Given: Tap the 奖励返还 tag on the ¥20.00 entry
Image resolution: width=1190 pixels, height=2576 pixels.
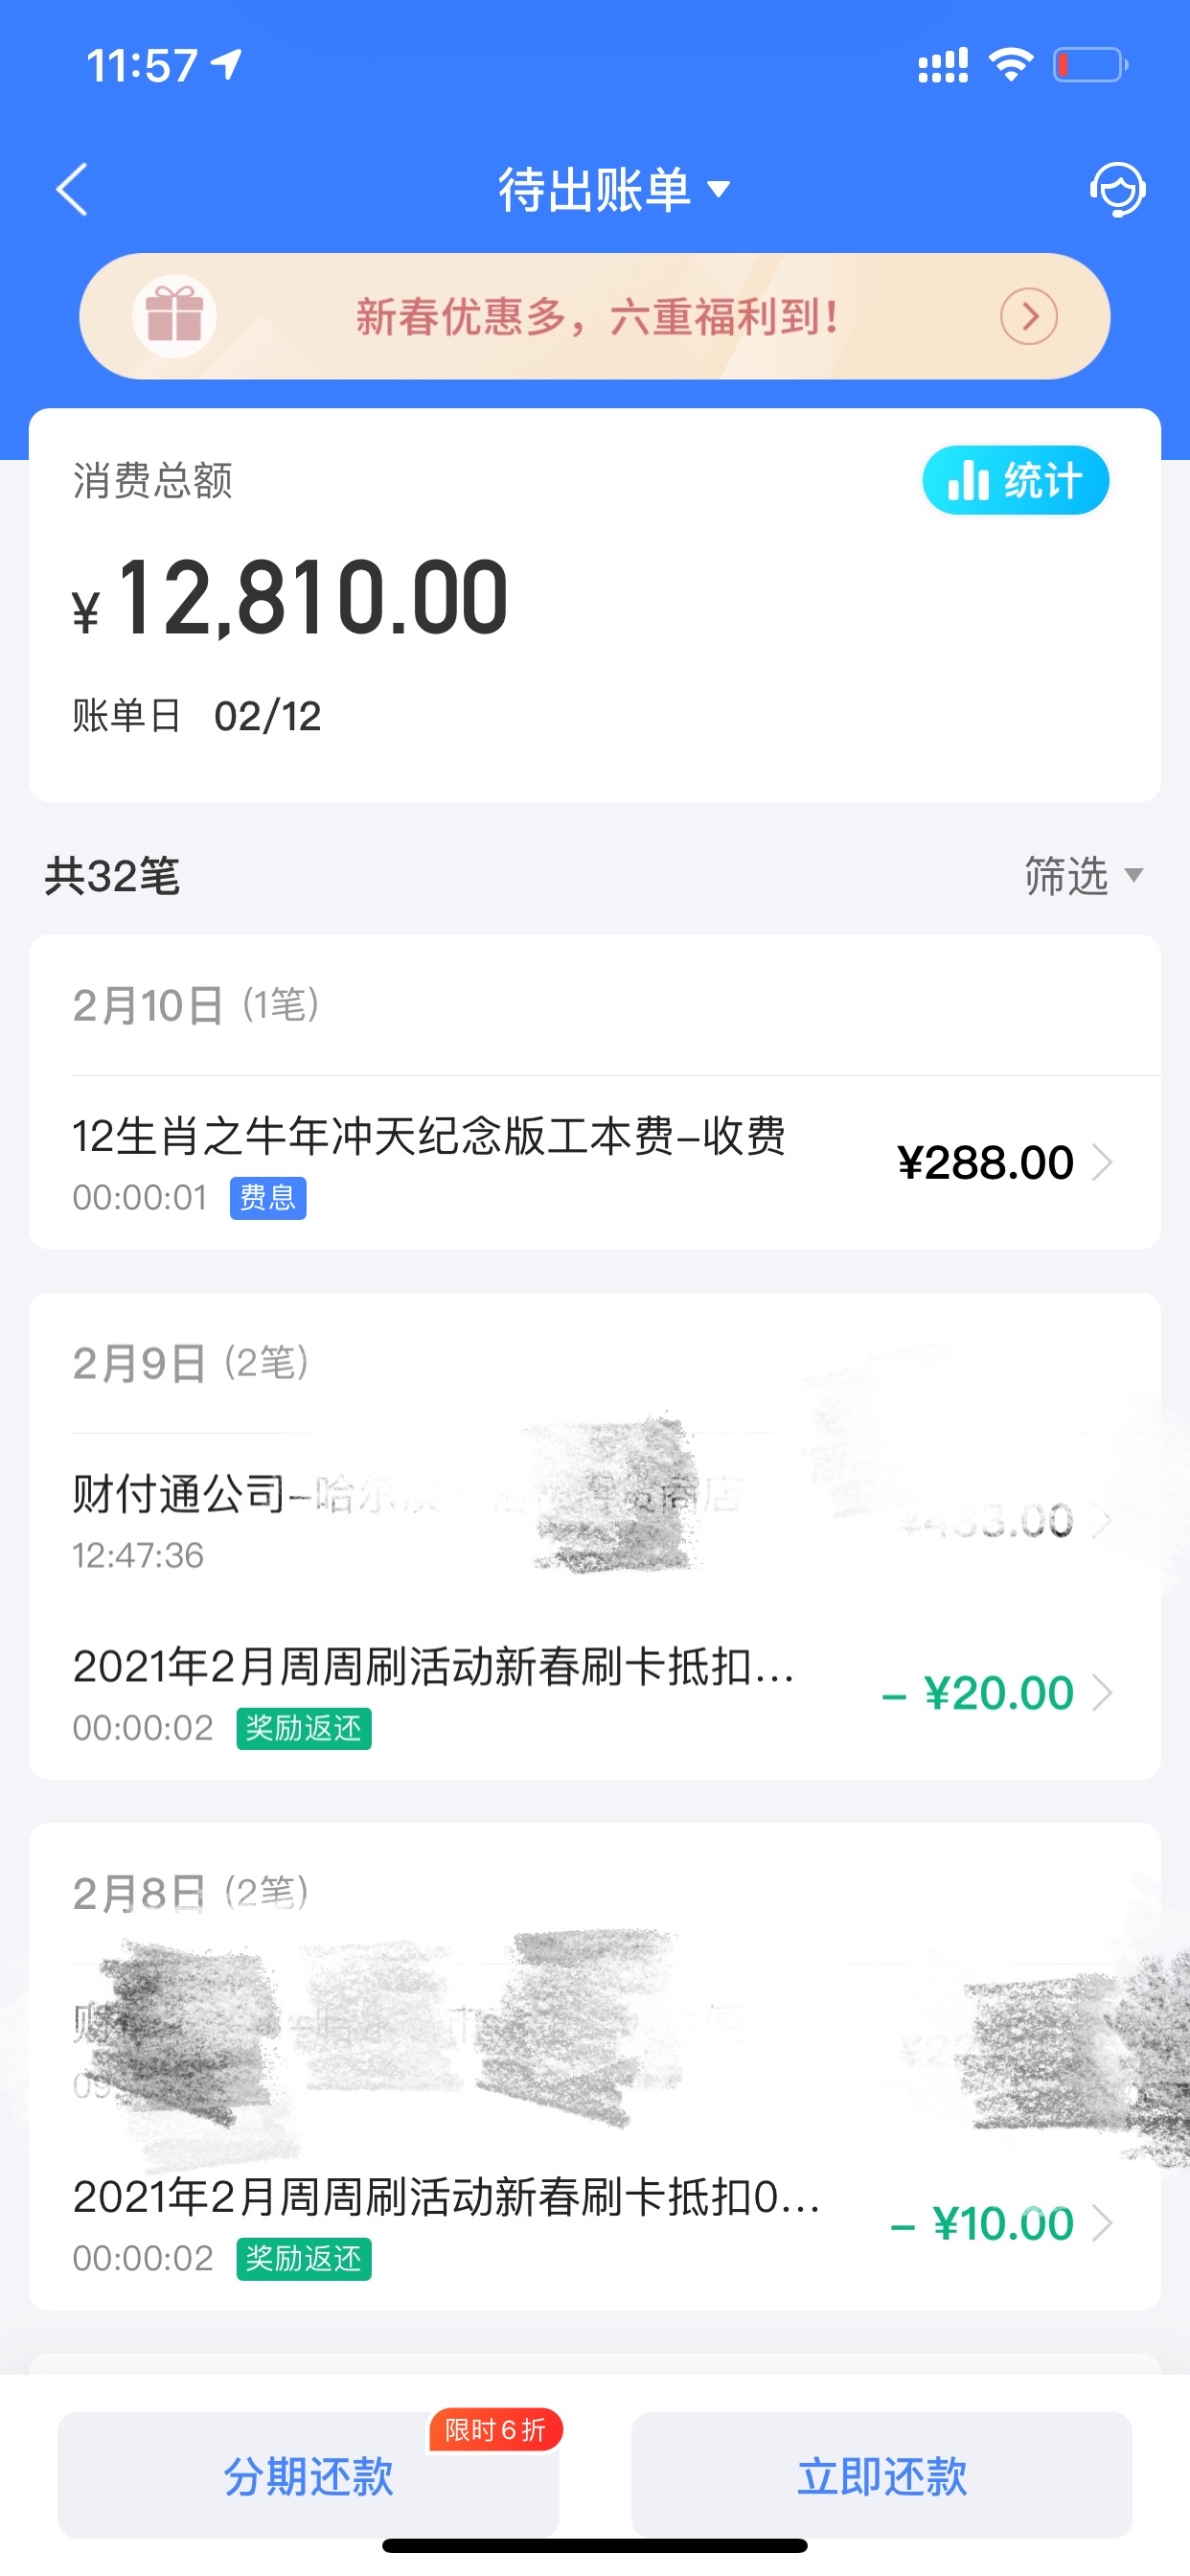Looking at the screenshot, I should point(304,1728).
